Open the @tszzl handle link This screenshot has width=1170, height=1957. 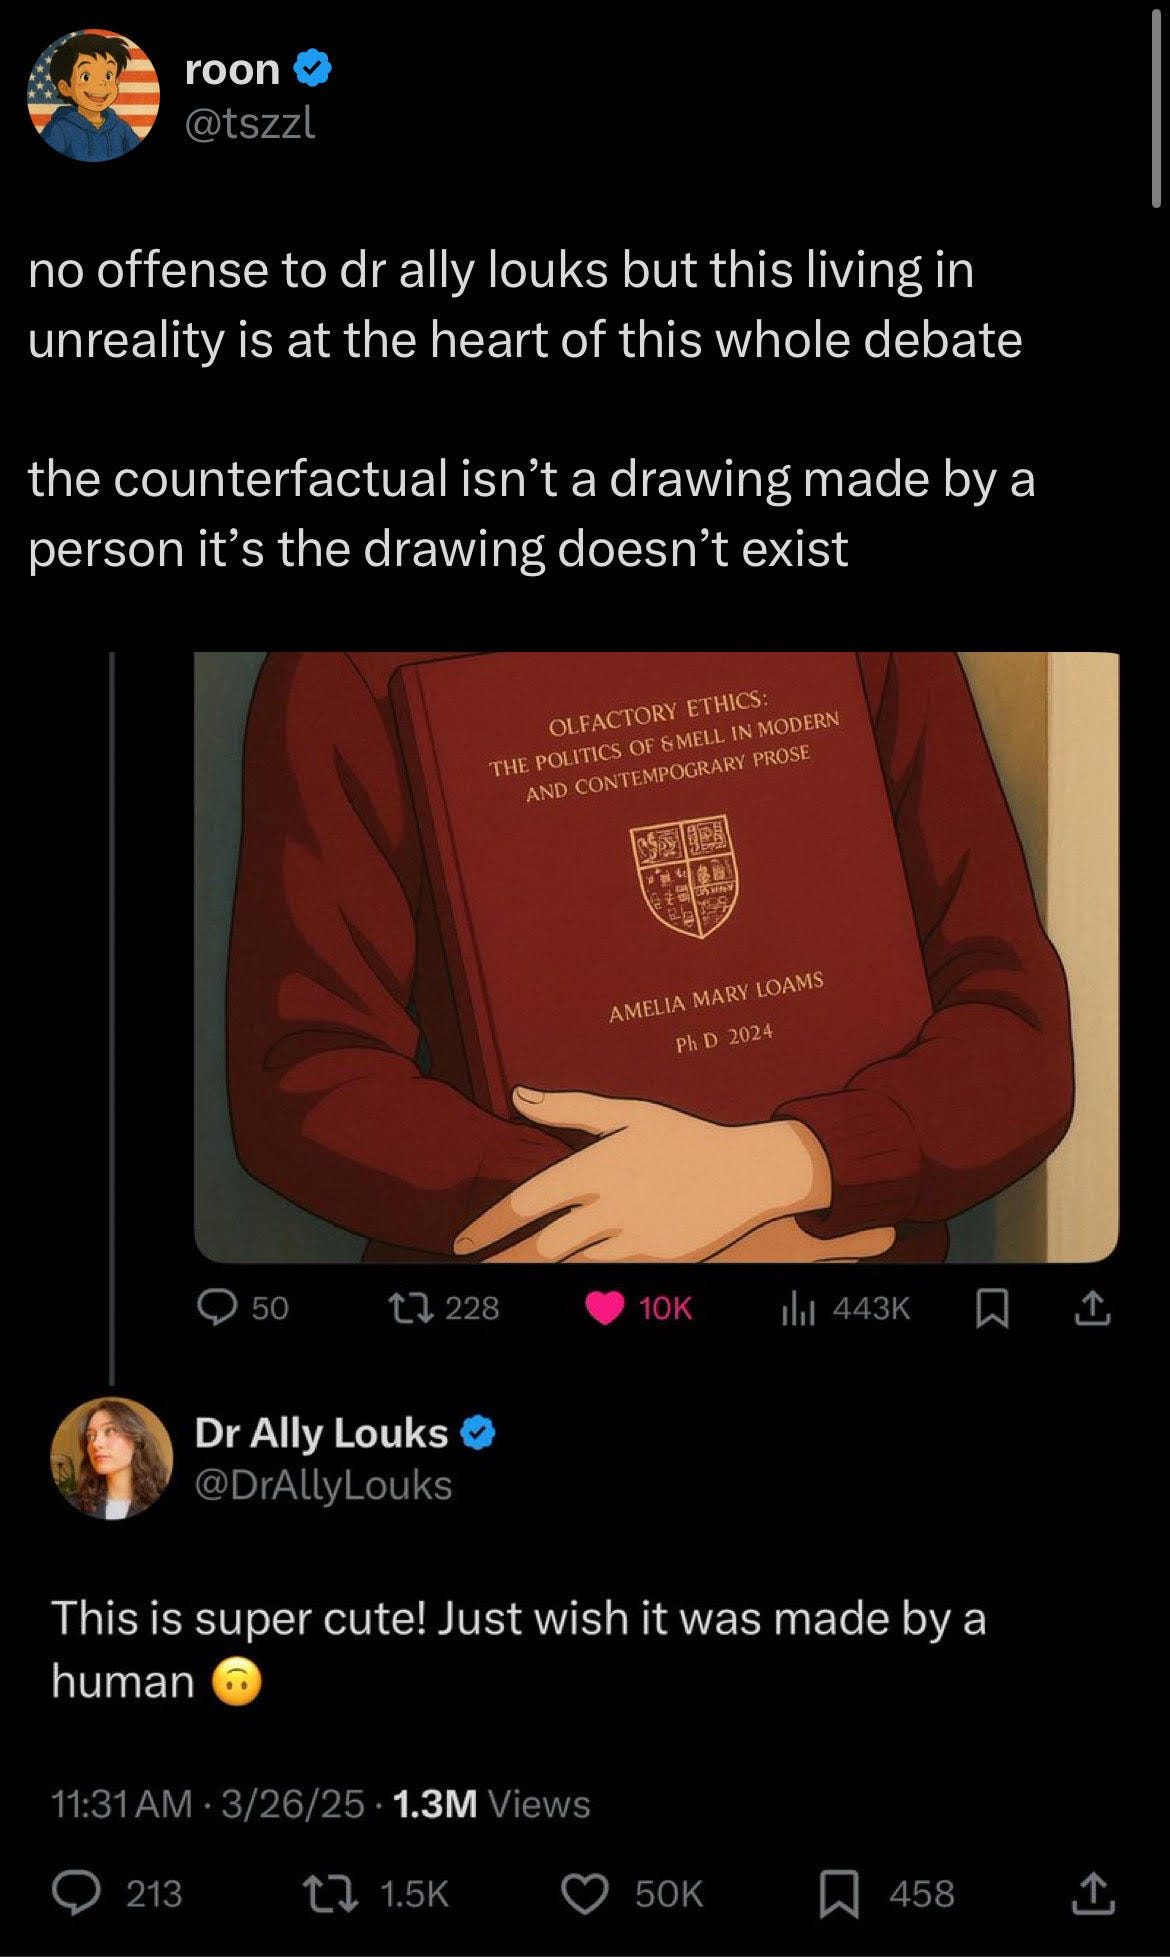(x=250, y=123)
